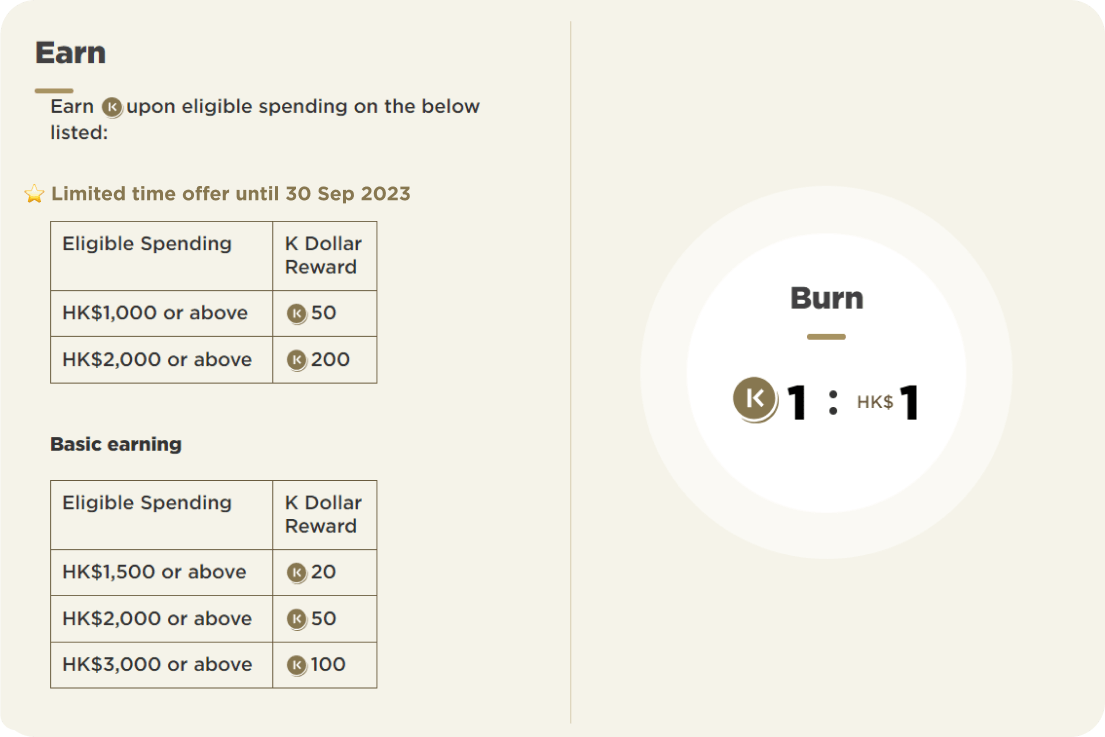
Task: Click the K coin icon beside 200 reward
Action: tap(297, 360)
